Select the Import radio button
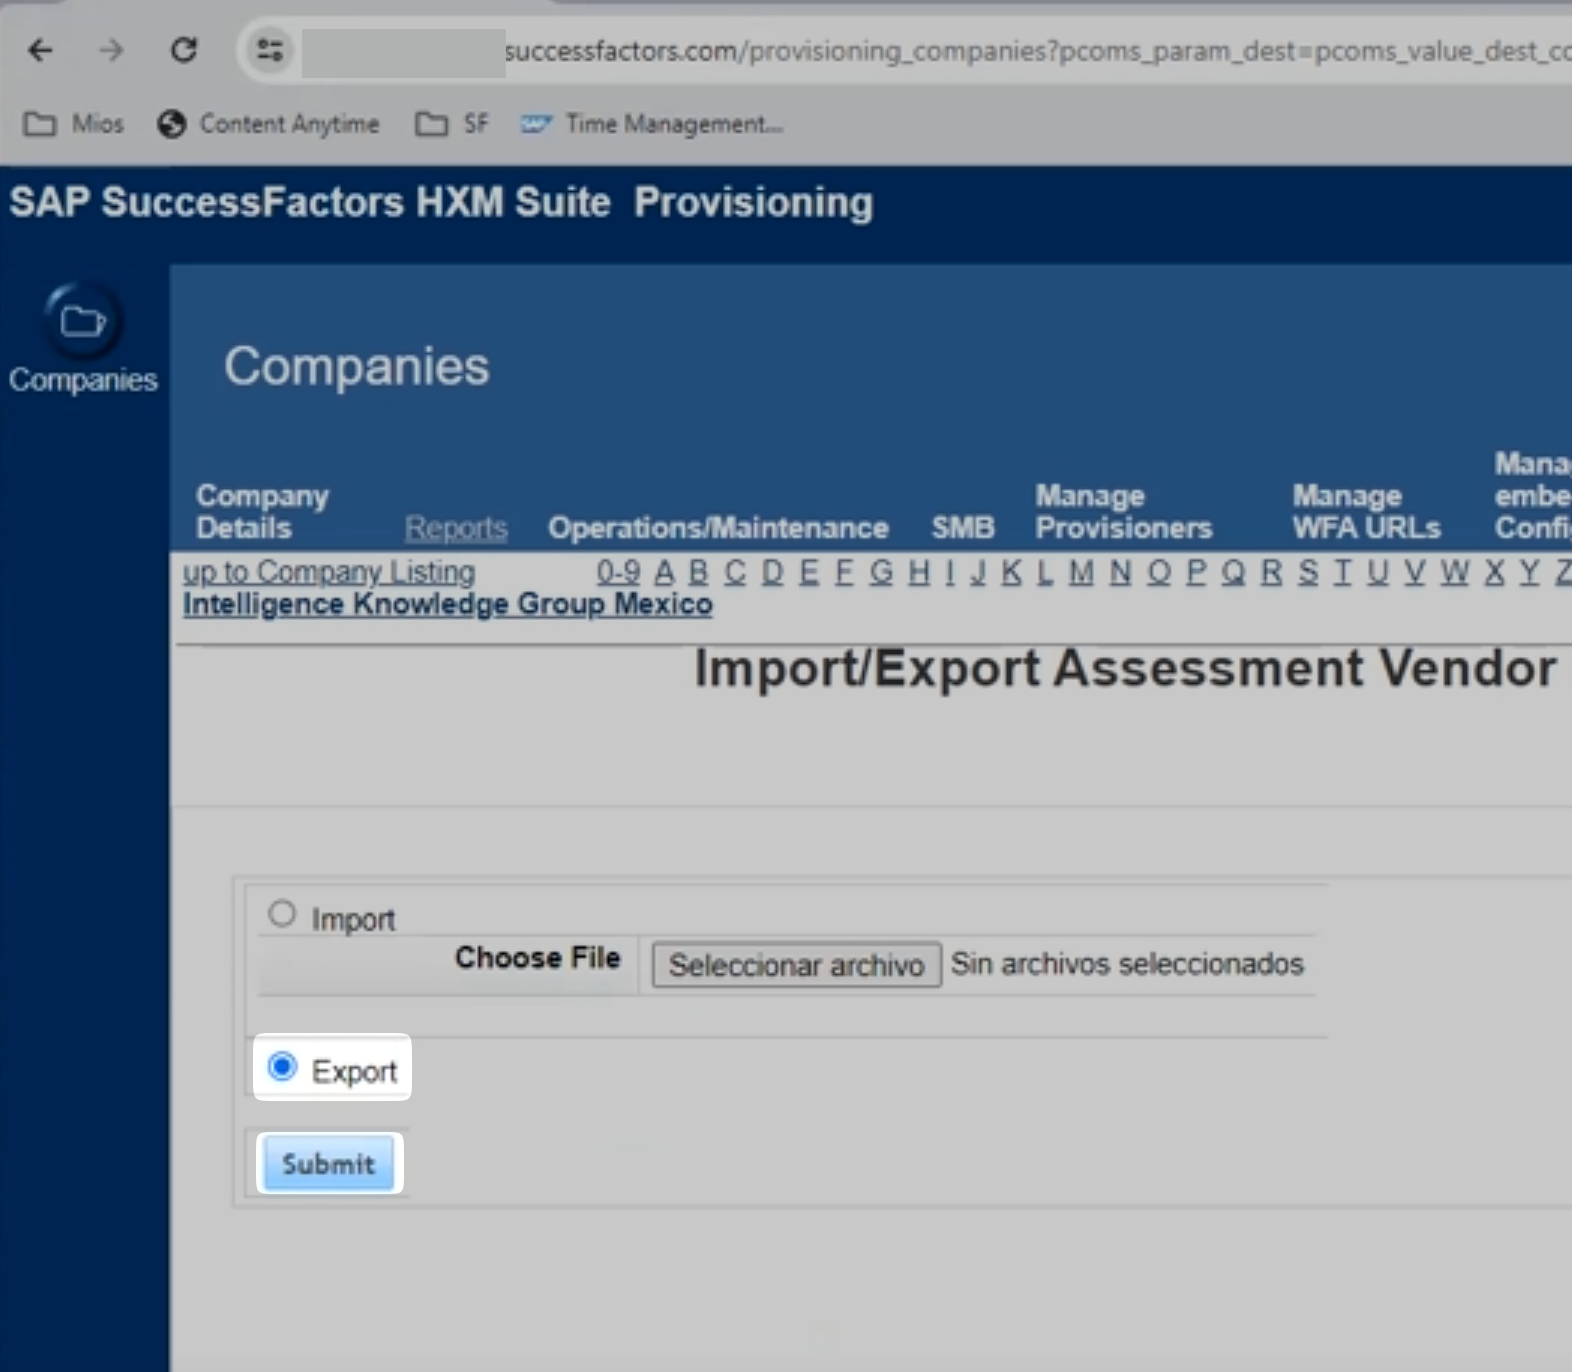 (282, 913)
